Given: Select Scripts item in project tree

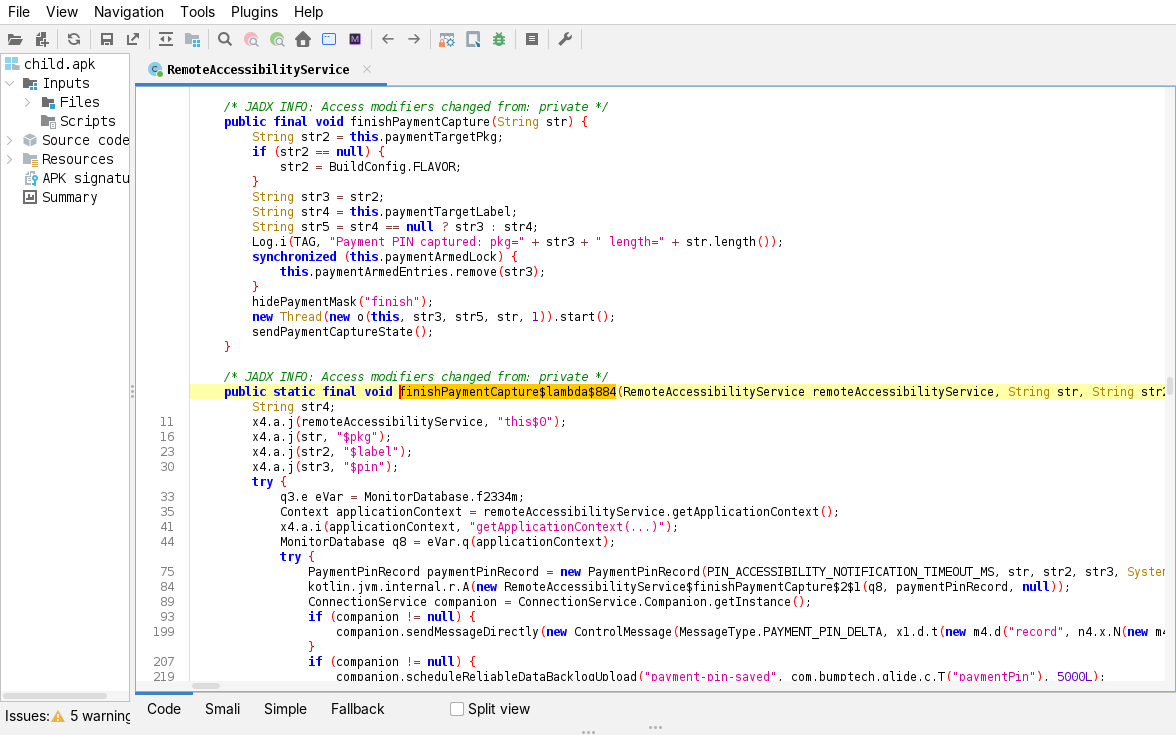Looking at the screenshot, I should (x=87, y=121).
